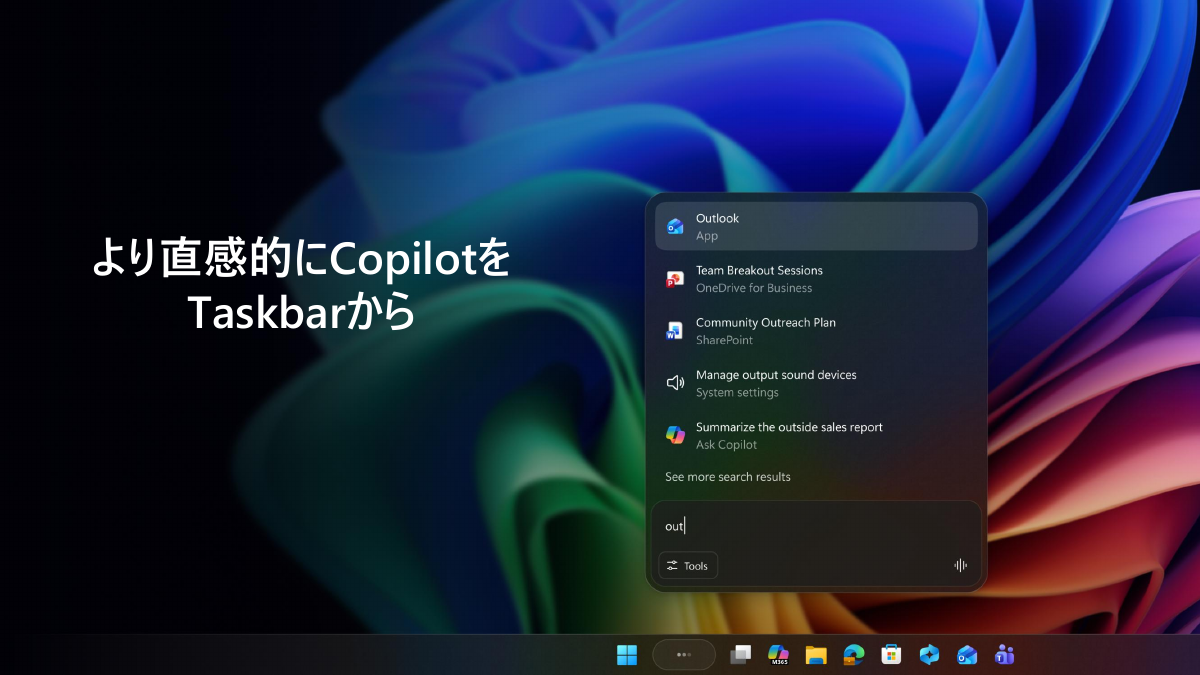This screenshot has width=1200, height=675.
Task: Launch Outlook from the taskbar
Action: point(966,655)
